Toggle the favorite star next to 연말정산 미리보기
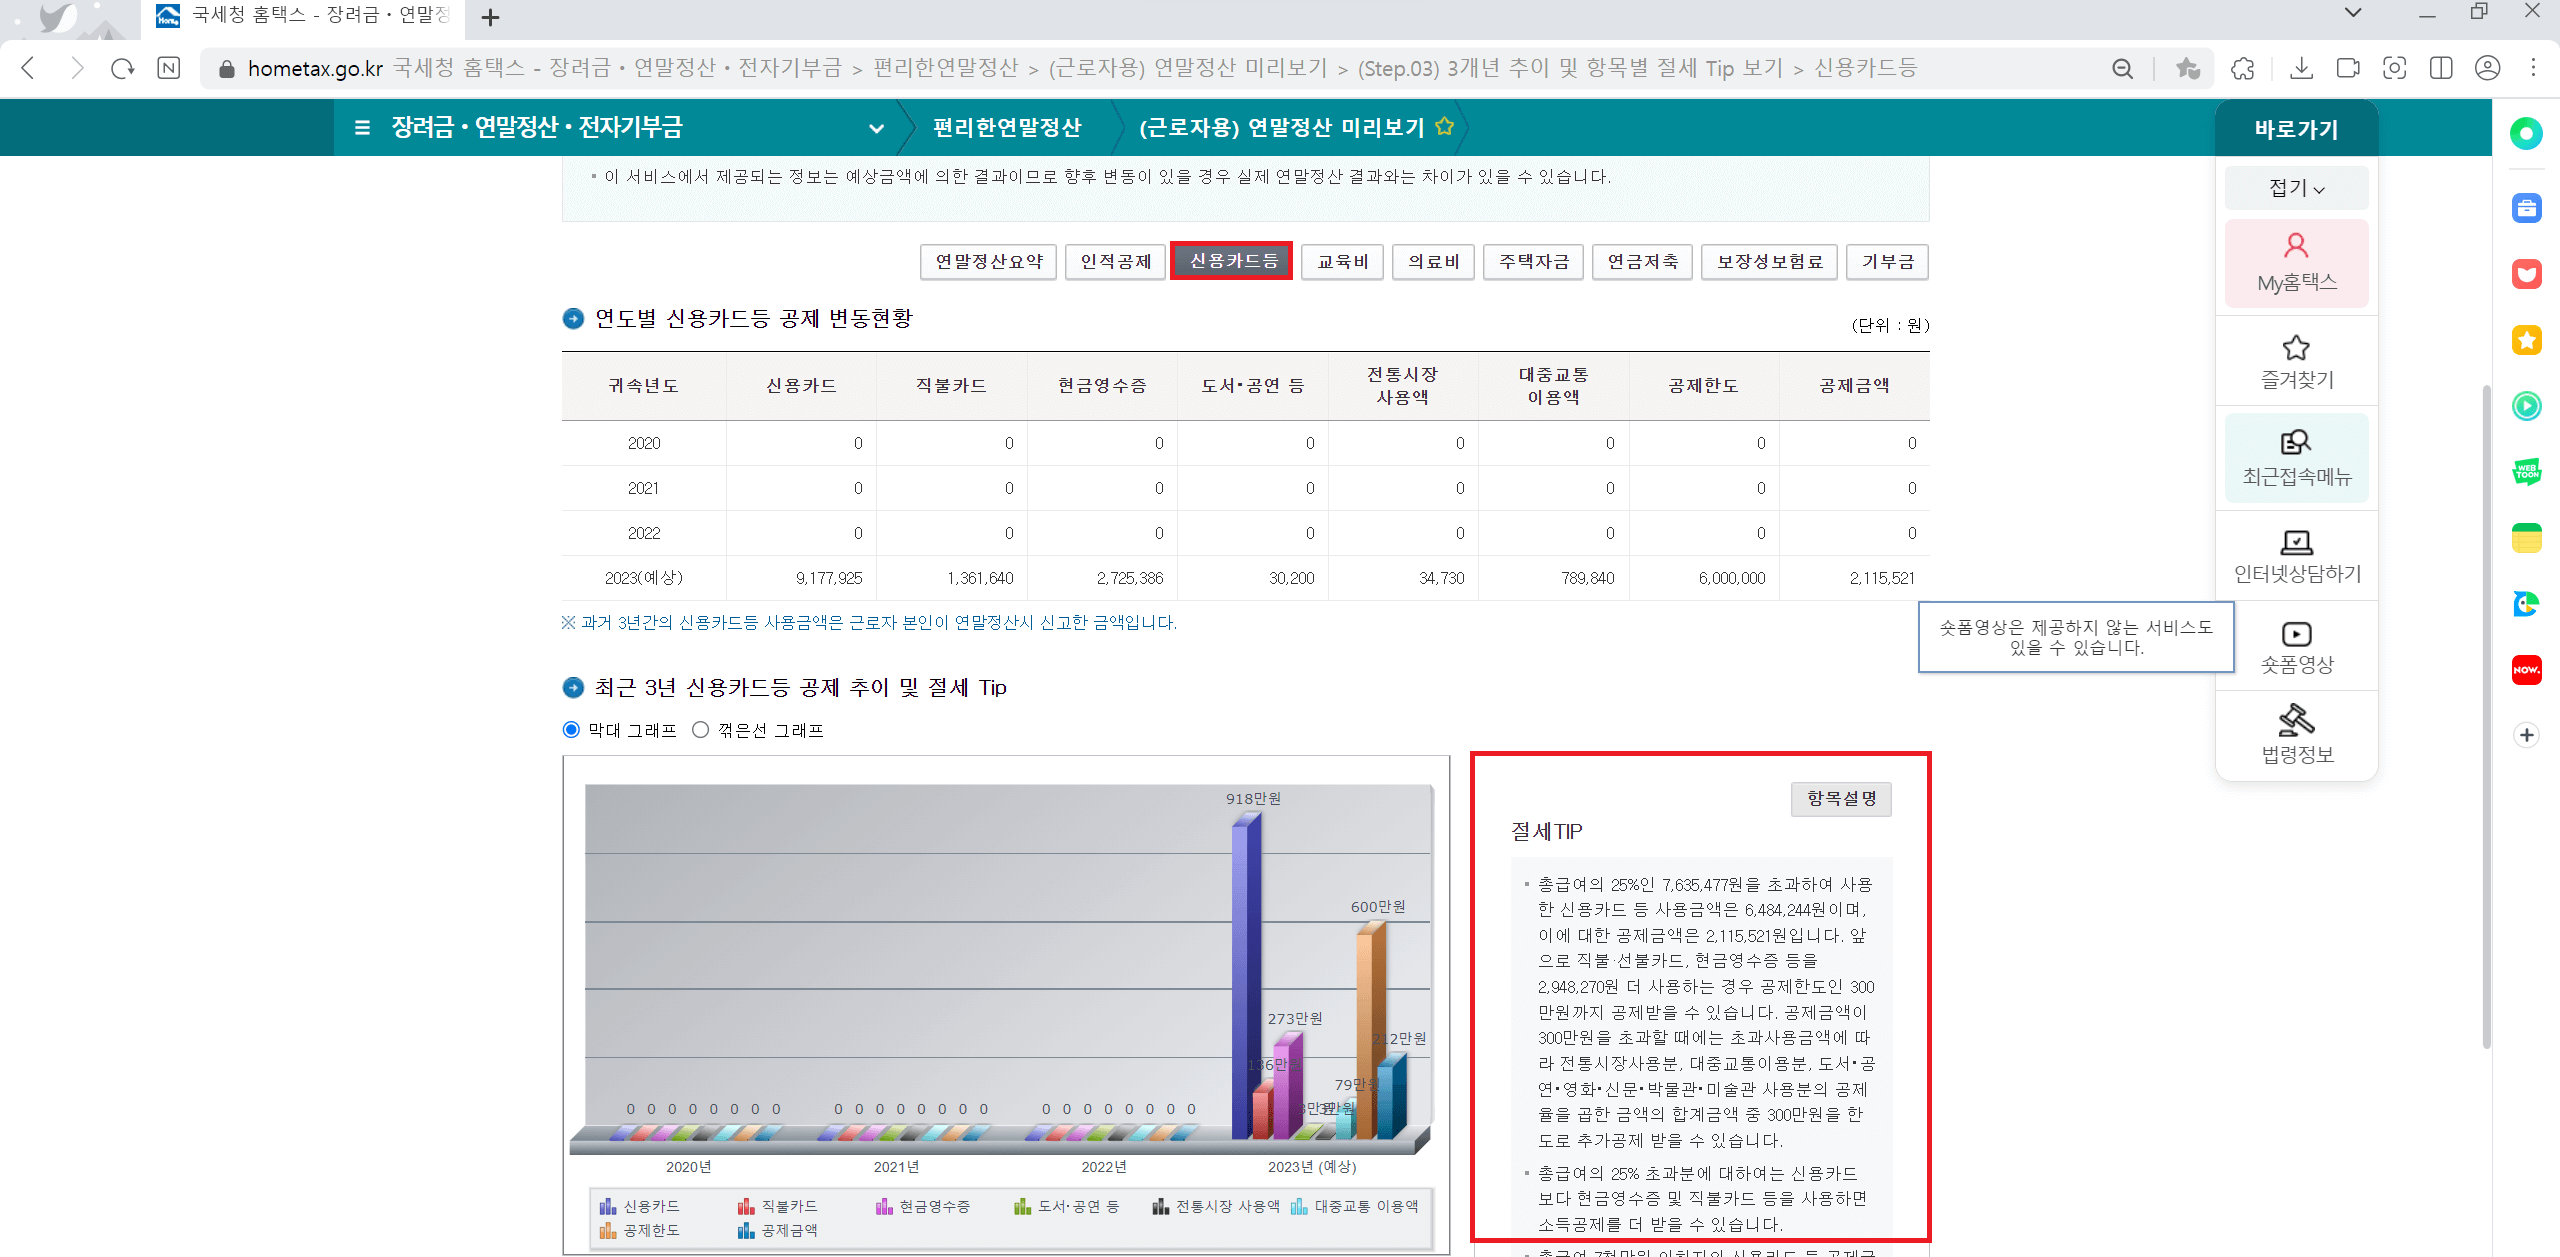 [1443, 127]
